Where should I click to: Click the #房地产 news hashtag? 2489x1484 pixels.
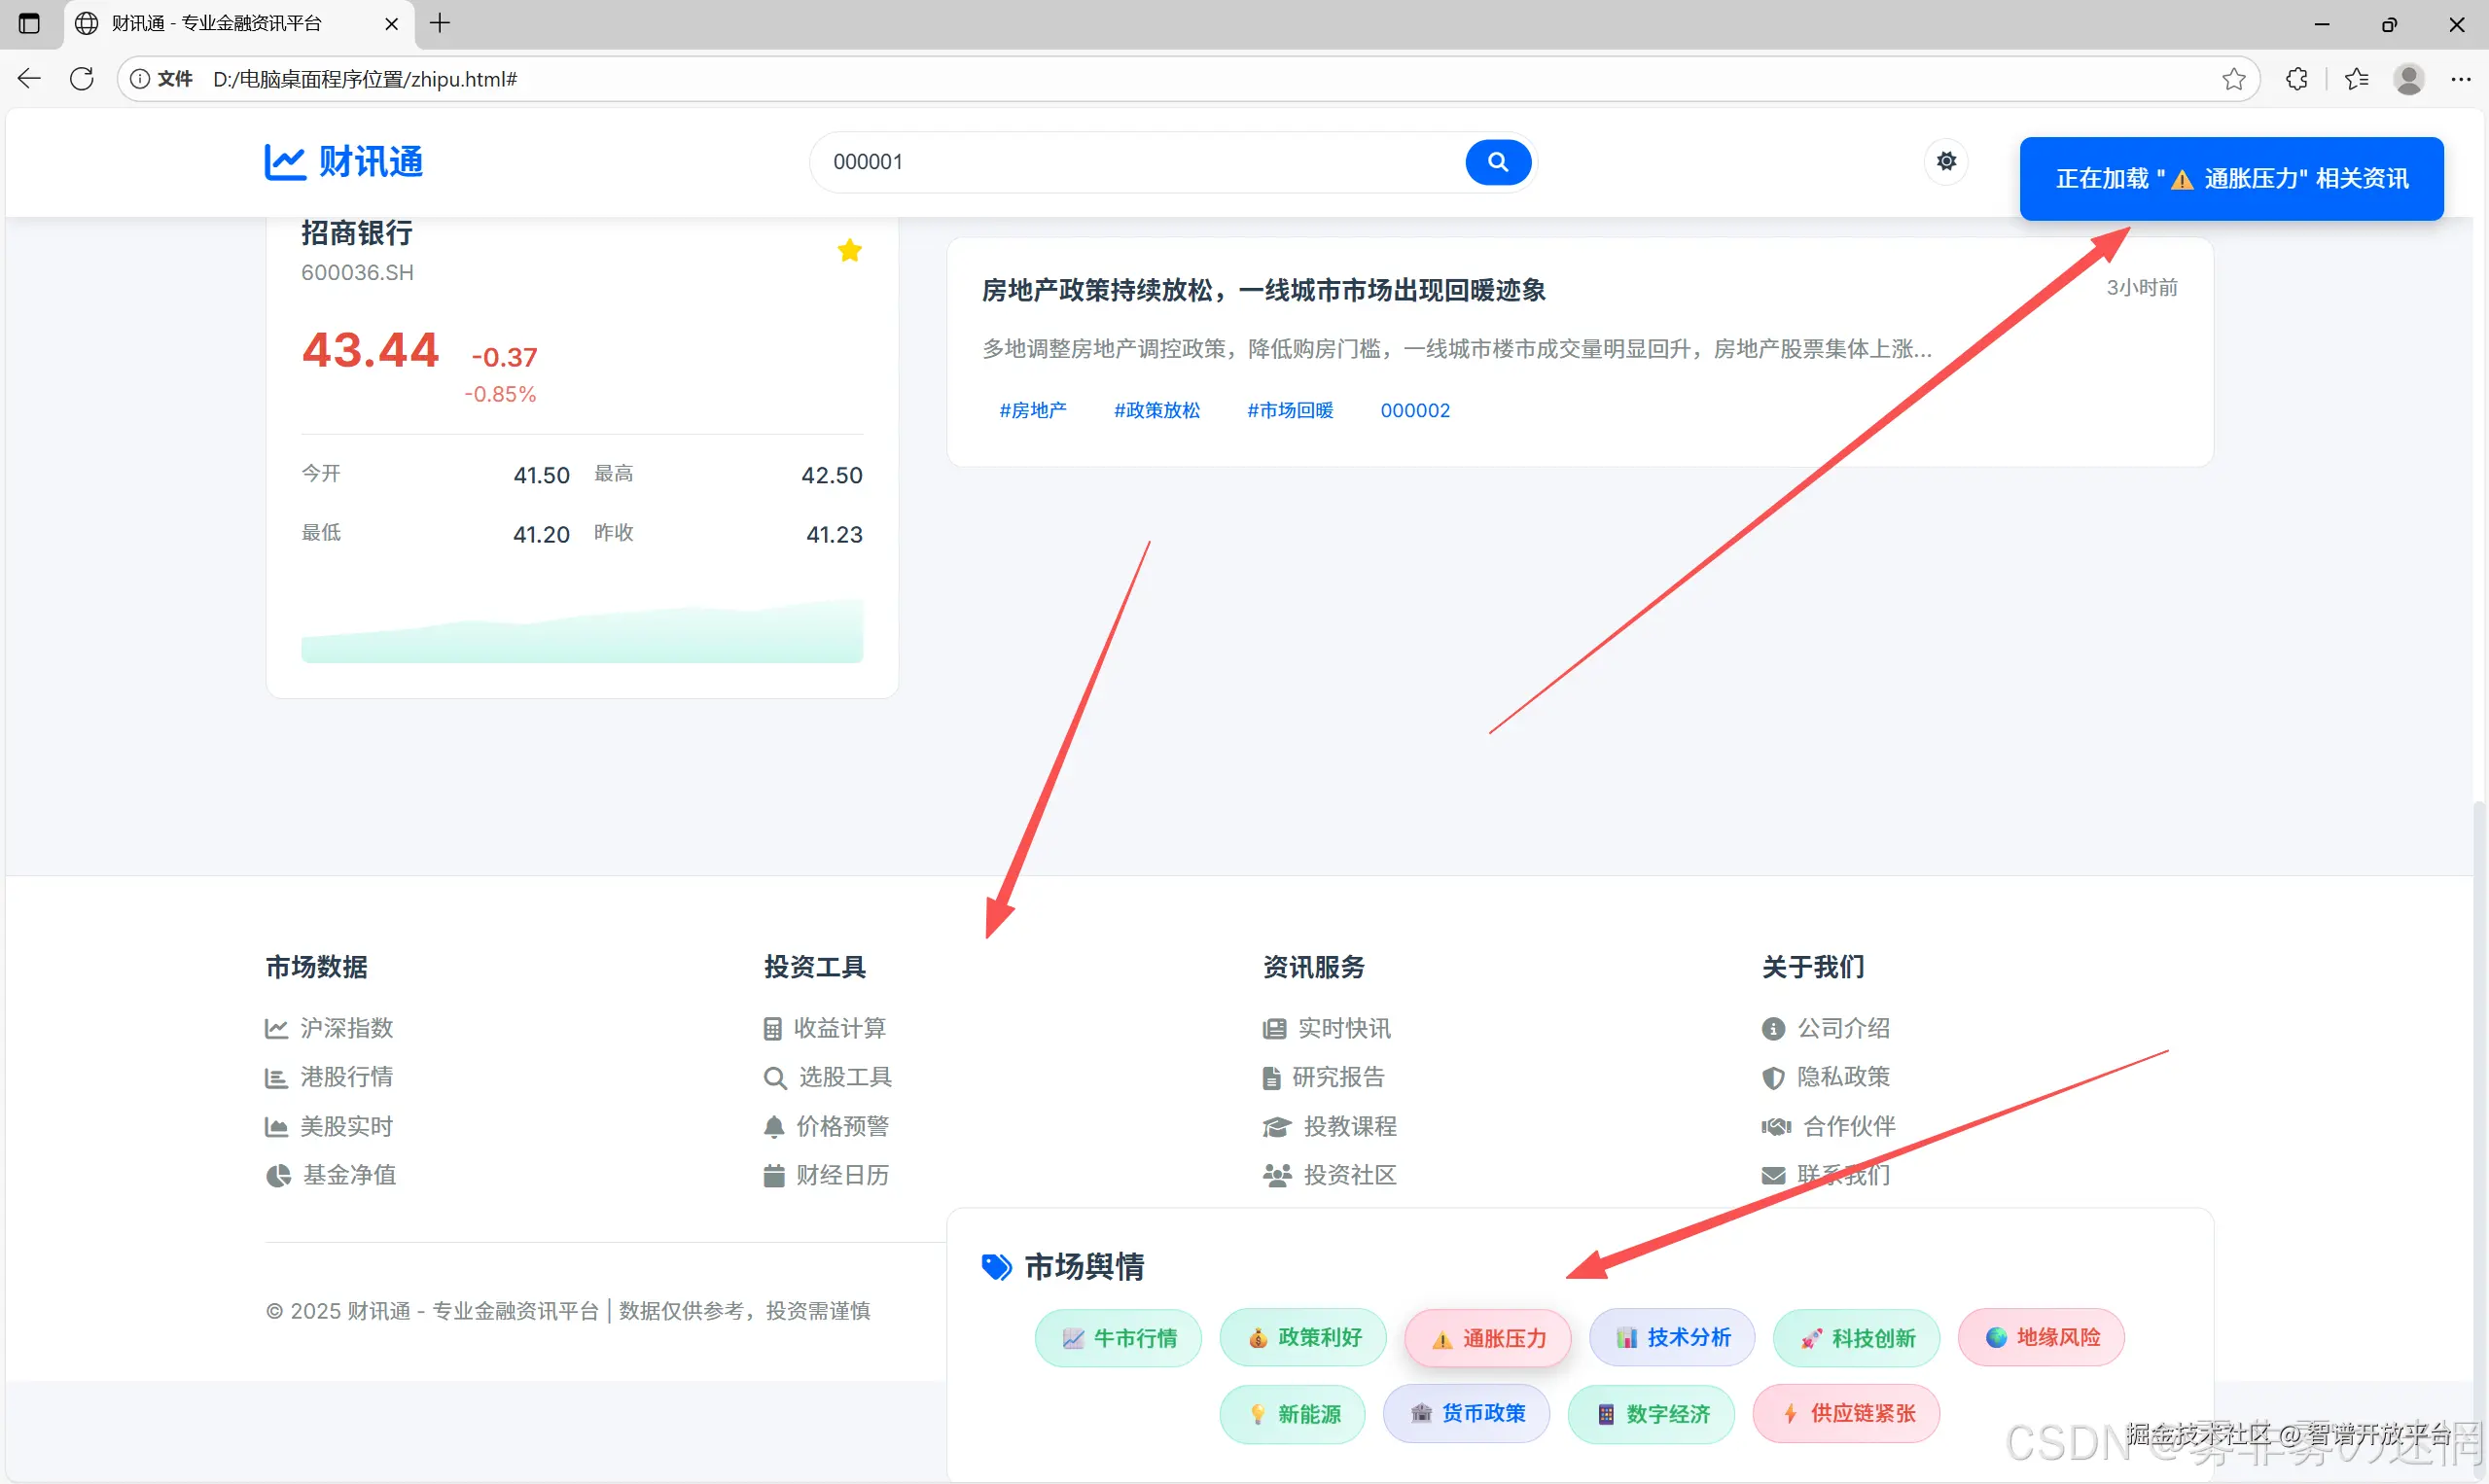(1032, 410)
